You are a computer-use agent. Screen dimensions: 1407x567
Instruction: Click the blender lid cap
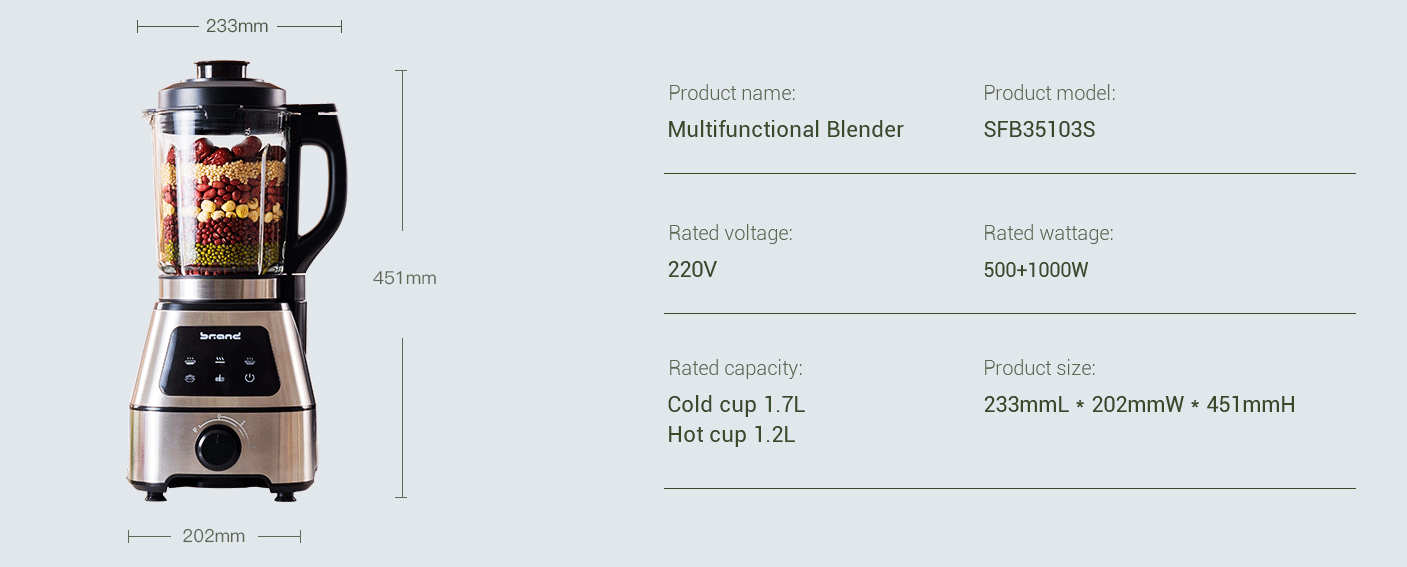pyautogui.click(x=222, y=70)
